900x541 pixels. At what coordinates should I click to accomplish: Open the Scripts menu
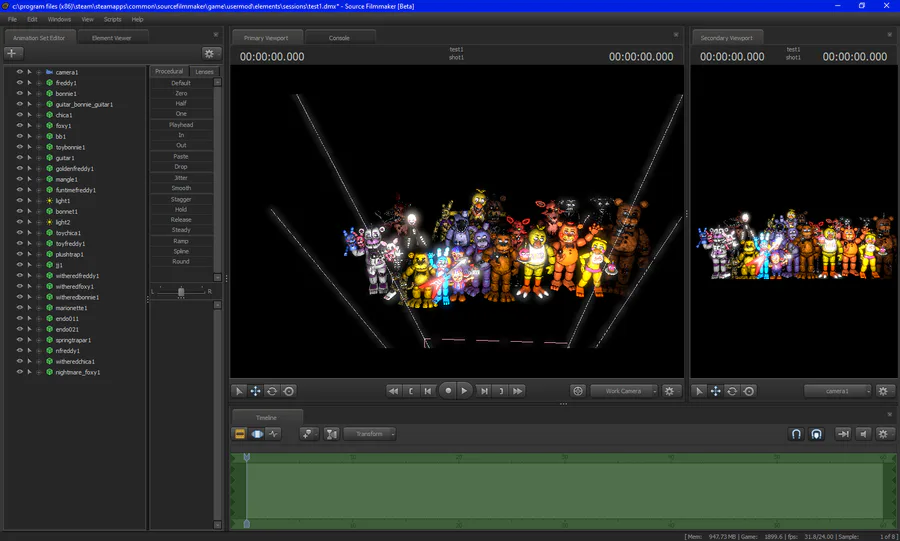point(112,19)
